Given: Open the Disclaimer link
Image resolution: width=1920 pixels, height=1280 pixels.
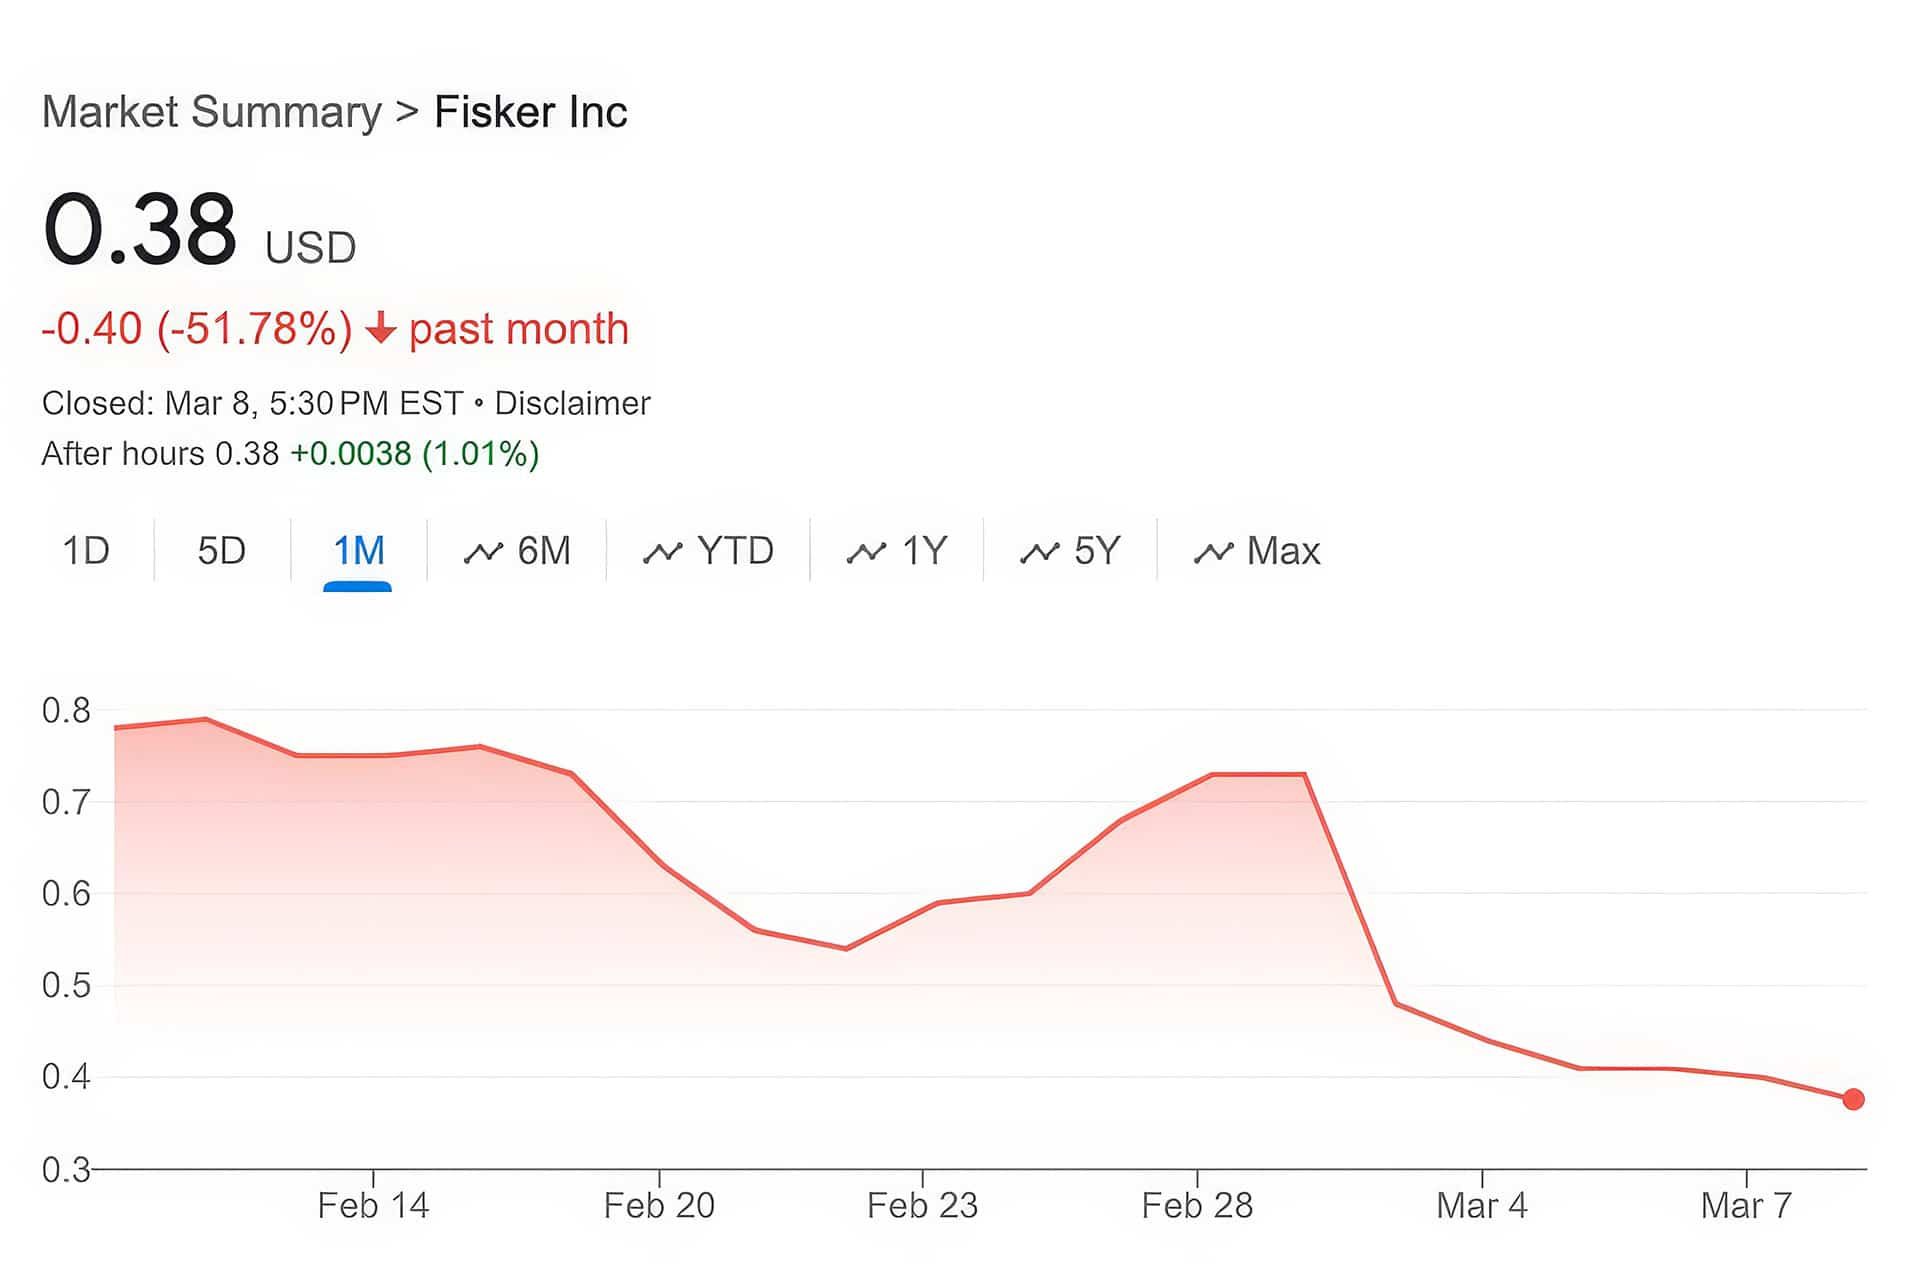Looking at the screenshot, I should pyautogui.click(x=572, y=403).
